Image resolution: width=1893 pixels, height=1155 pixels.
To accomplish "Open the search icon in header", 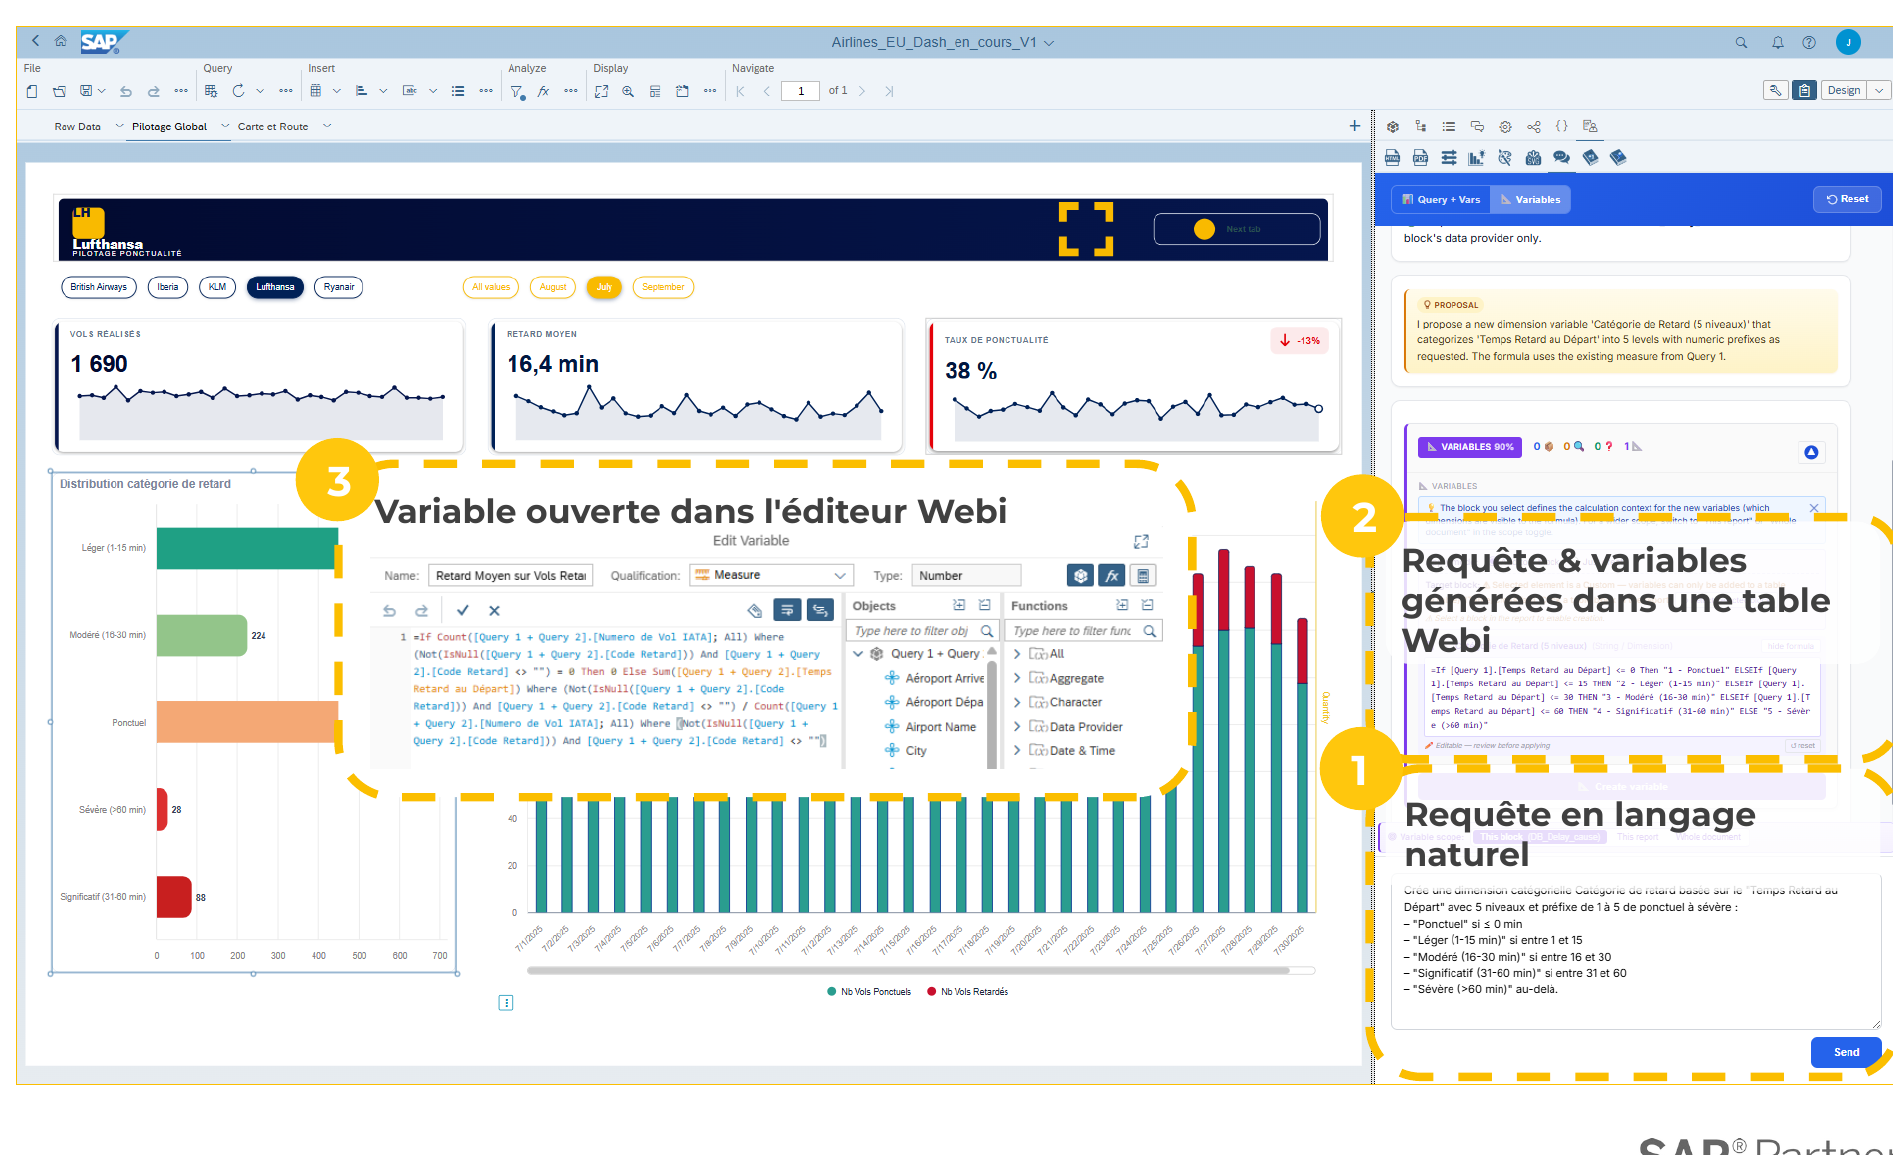I will coord(1741,42).
